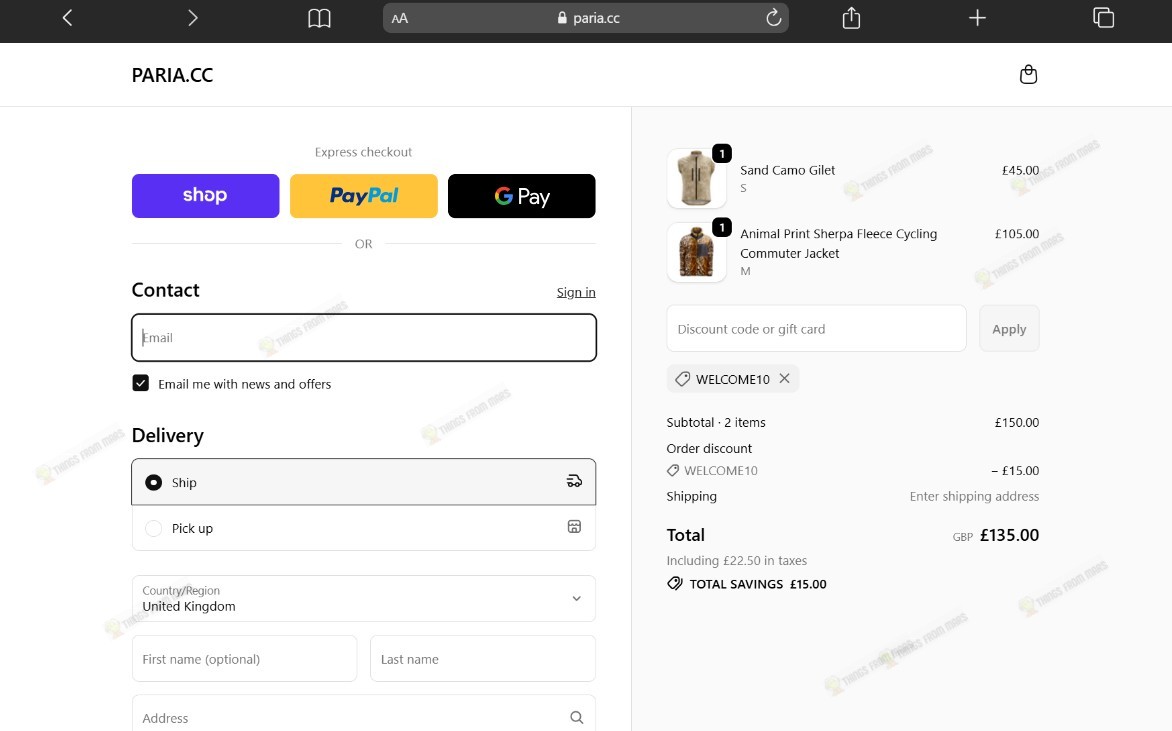
Task: Select the Ship delivery radio option
Action: tap(153, 483)
